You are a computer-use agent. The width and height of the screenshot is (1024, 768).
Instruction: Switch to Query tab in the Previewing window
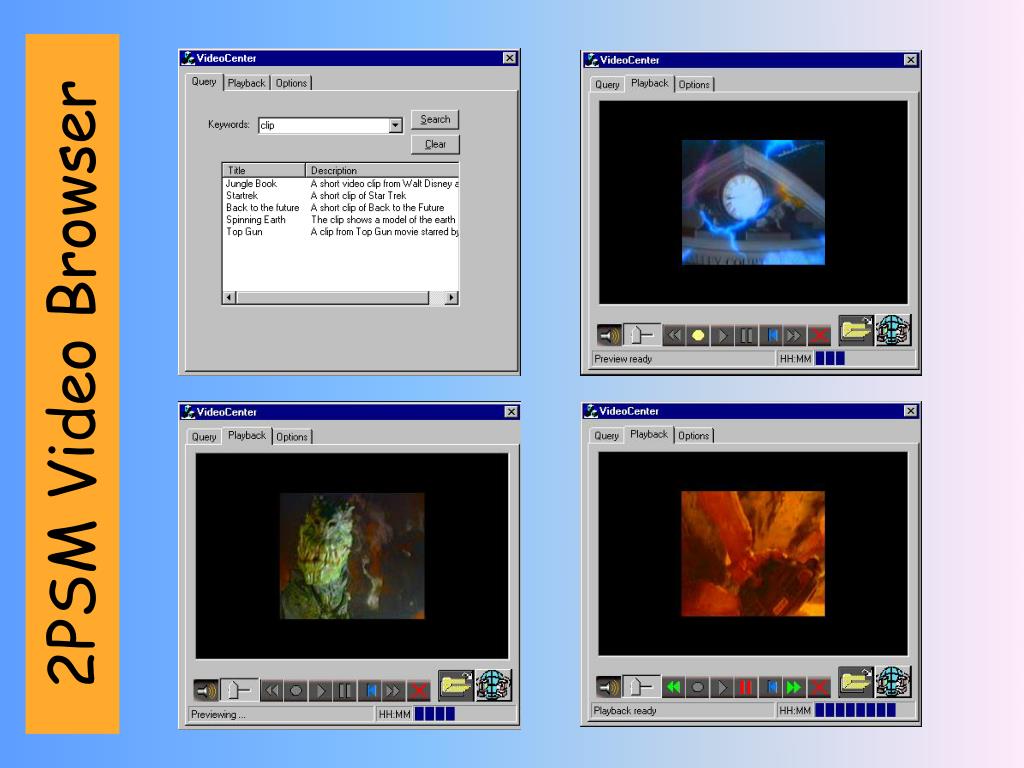tap(204, 437)
